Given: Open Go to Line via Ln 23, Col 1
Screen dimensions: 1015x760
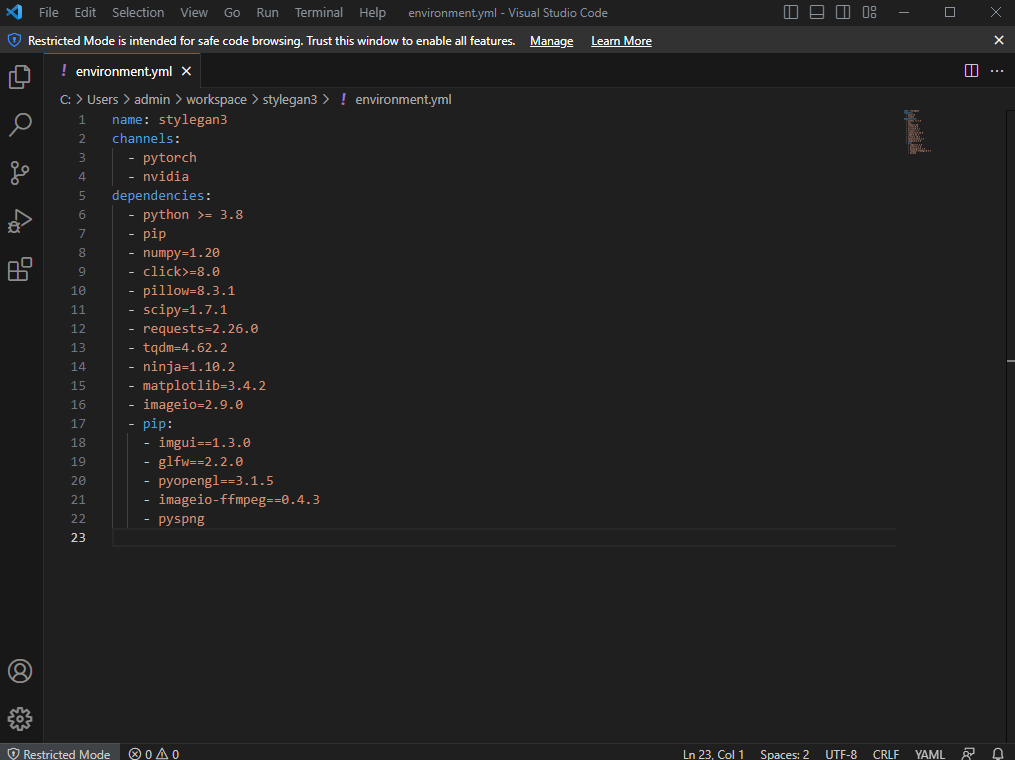Looking at the screenshot, I should [x=713, y=754].
